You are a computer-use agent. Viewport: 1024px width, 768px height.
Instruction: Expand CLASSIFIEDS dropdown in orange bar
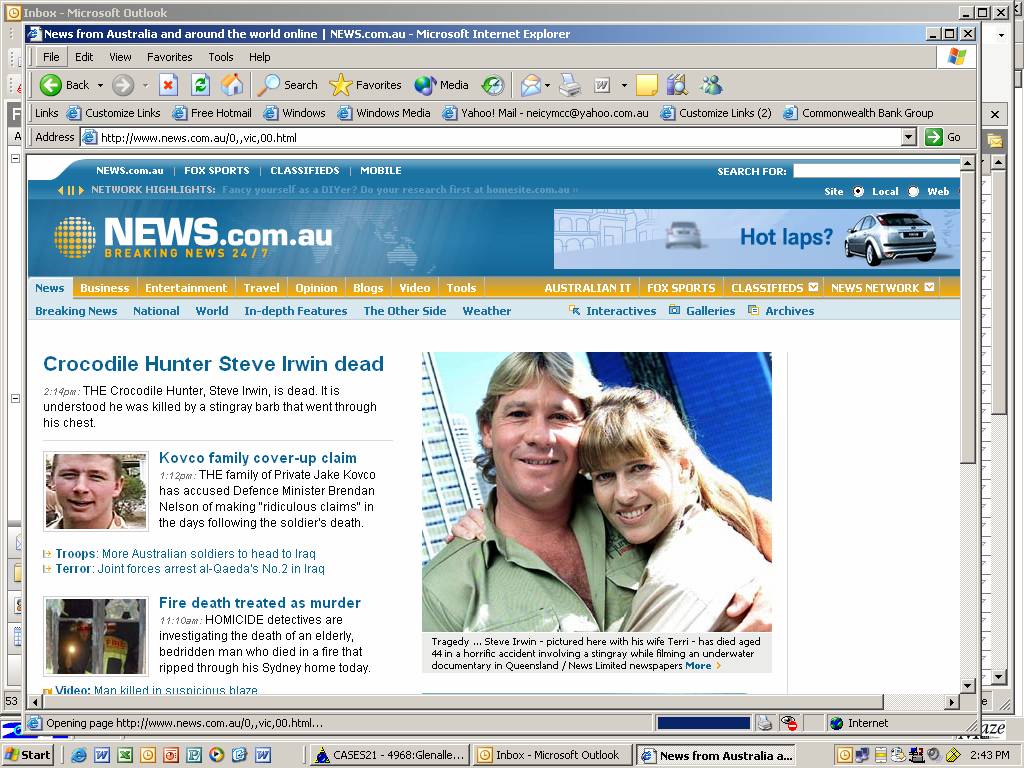813,287
